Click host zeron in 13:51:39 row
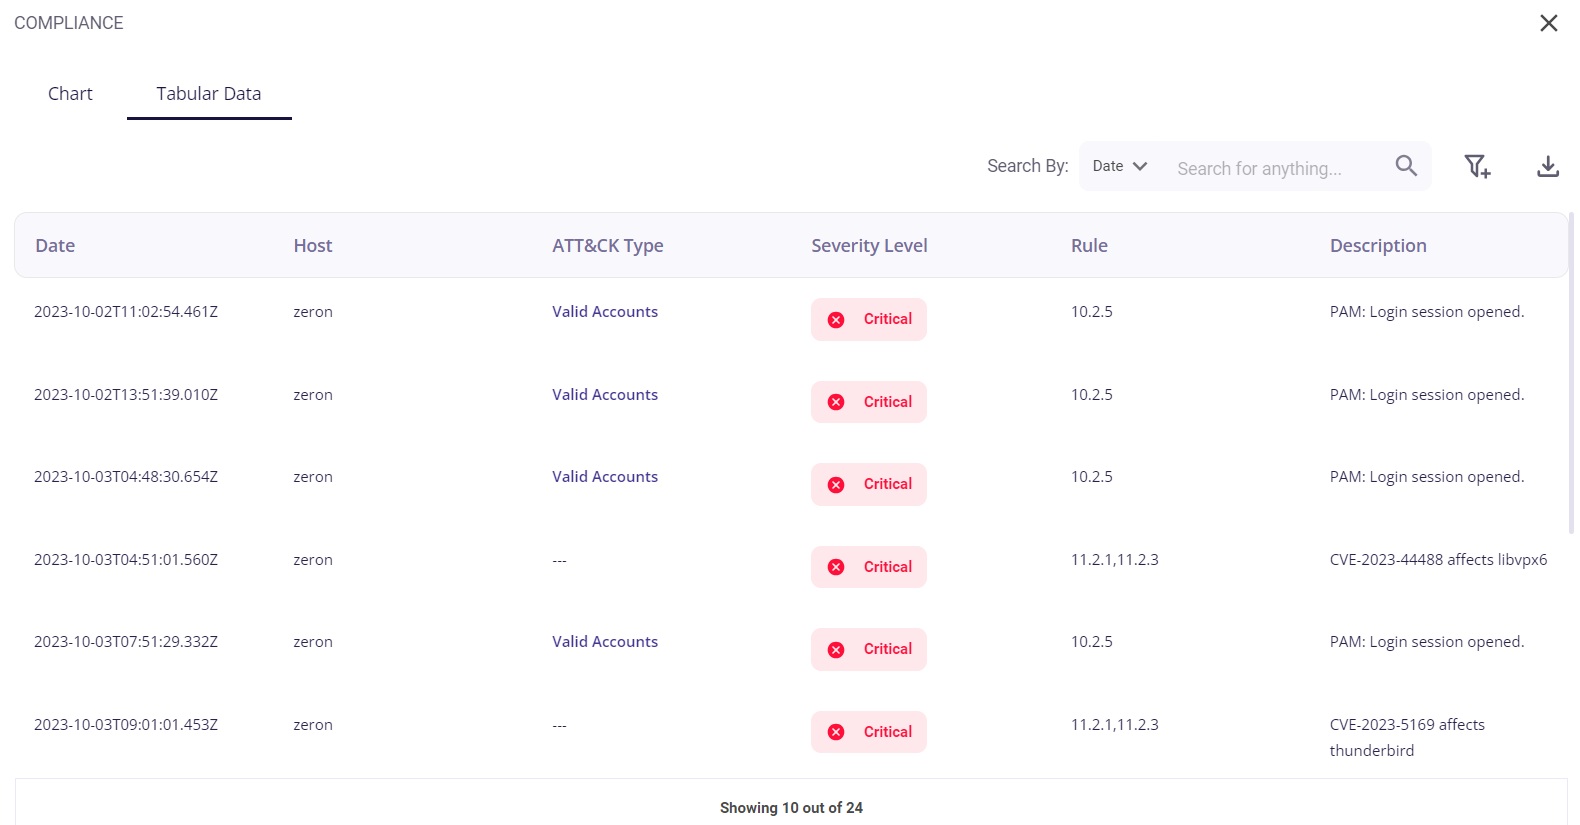The image size is (1580, 825). [313, 394]
